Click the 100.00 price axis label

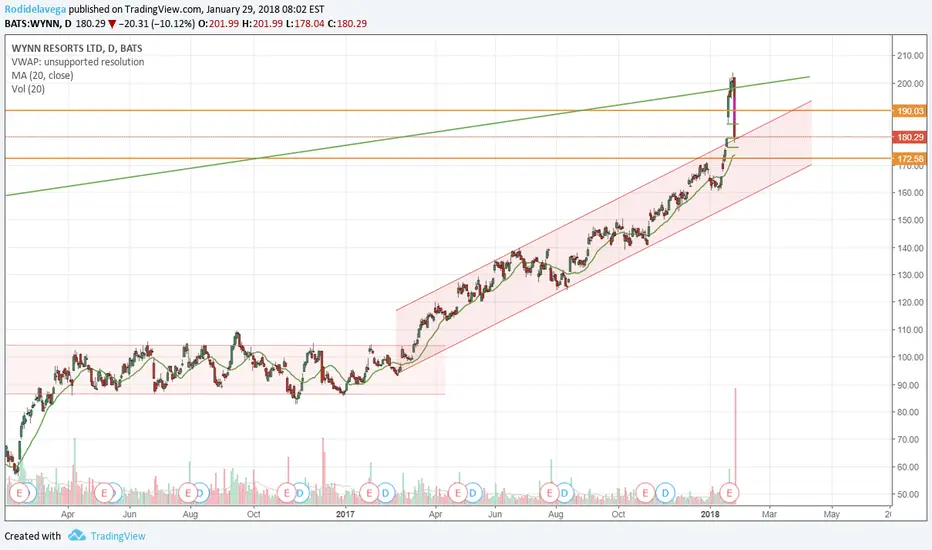click(910, 357)
